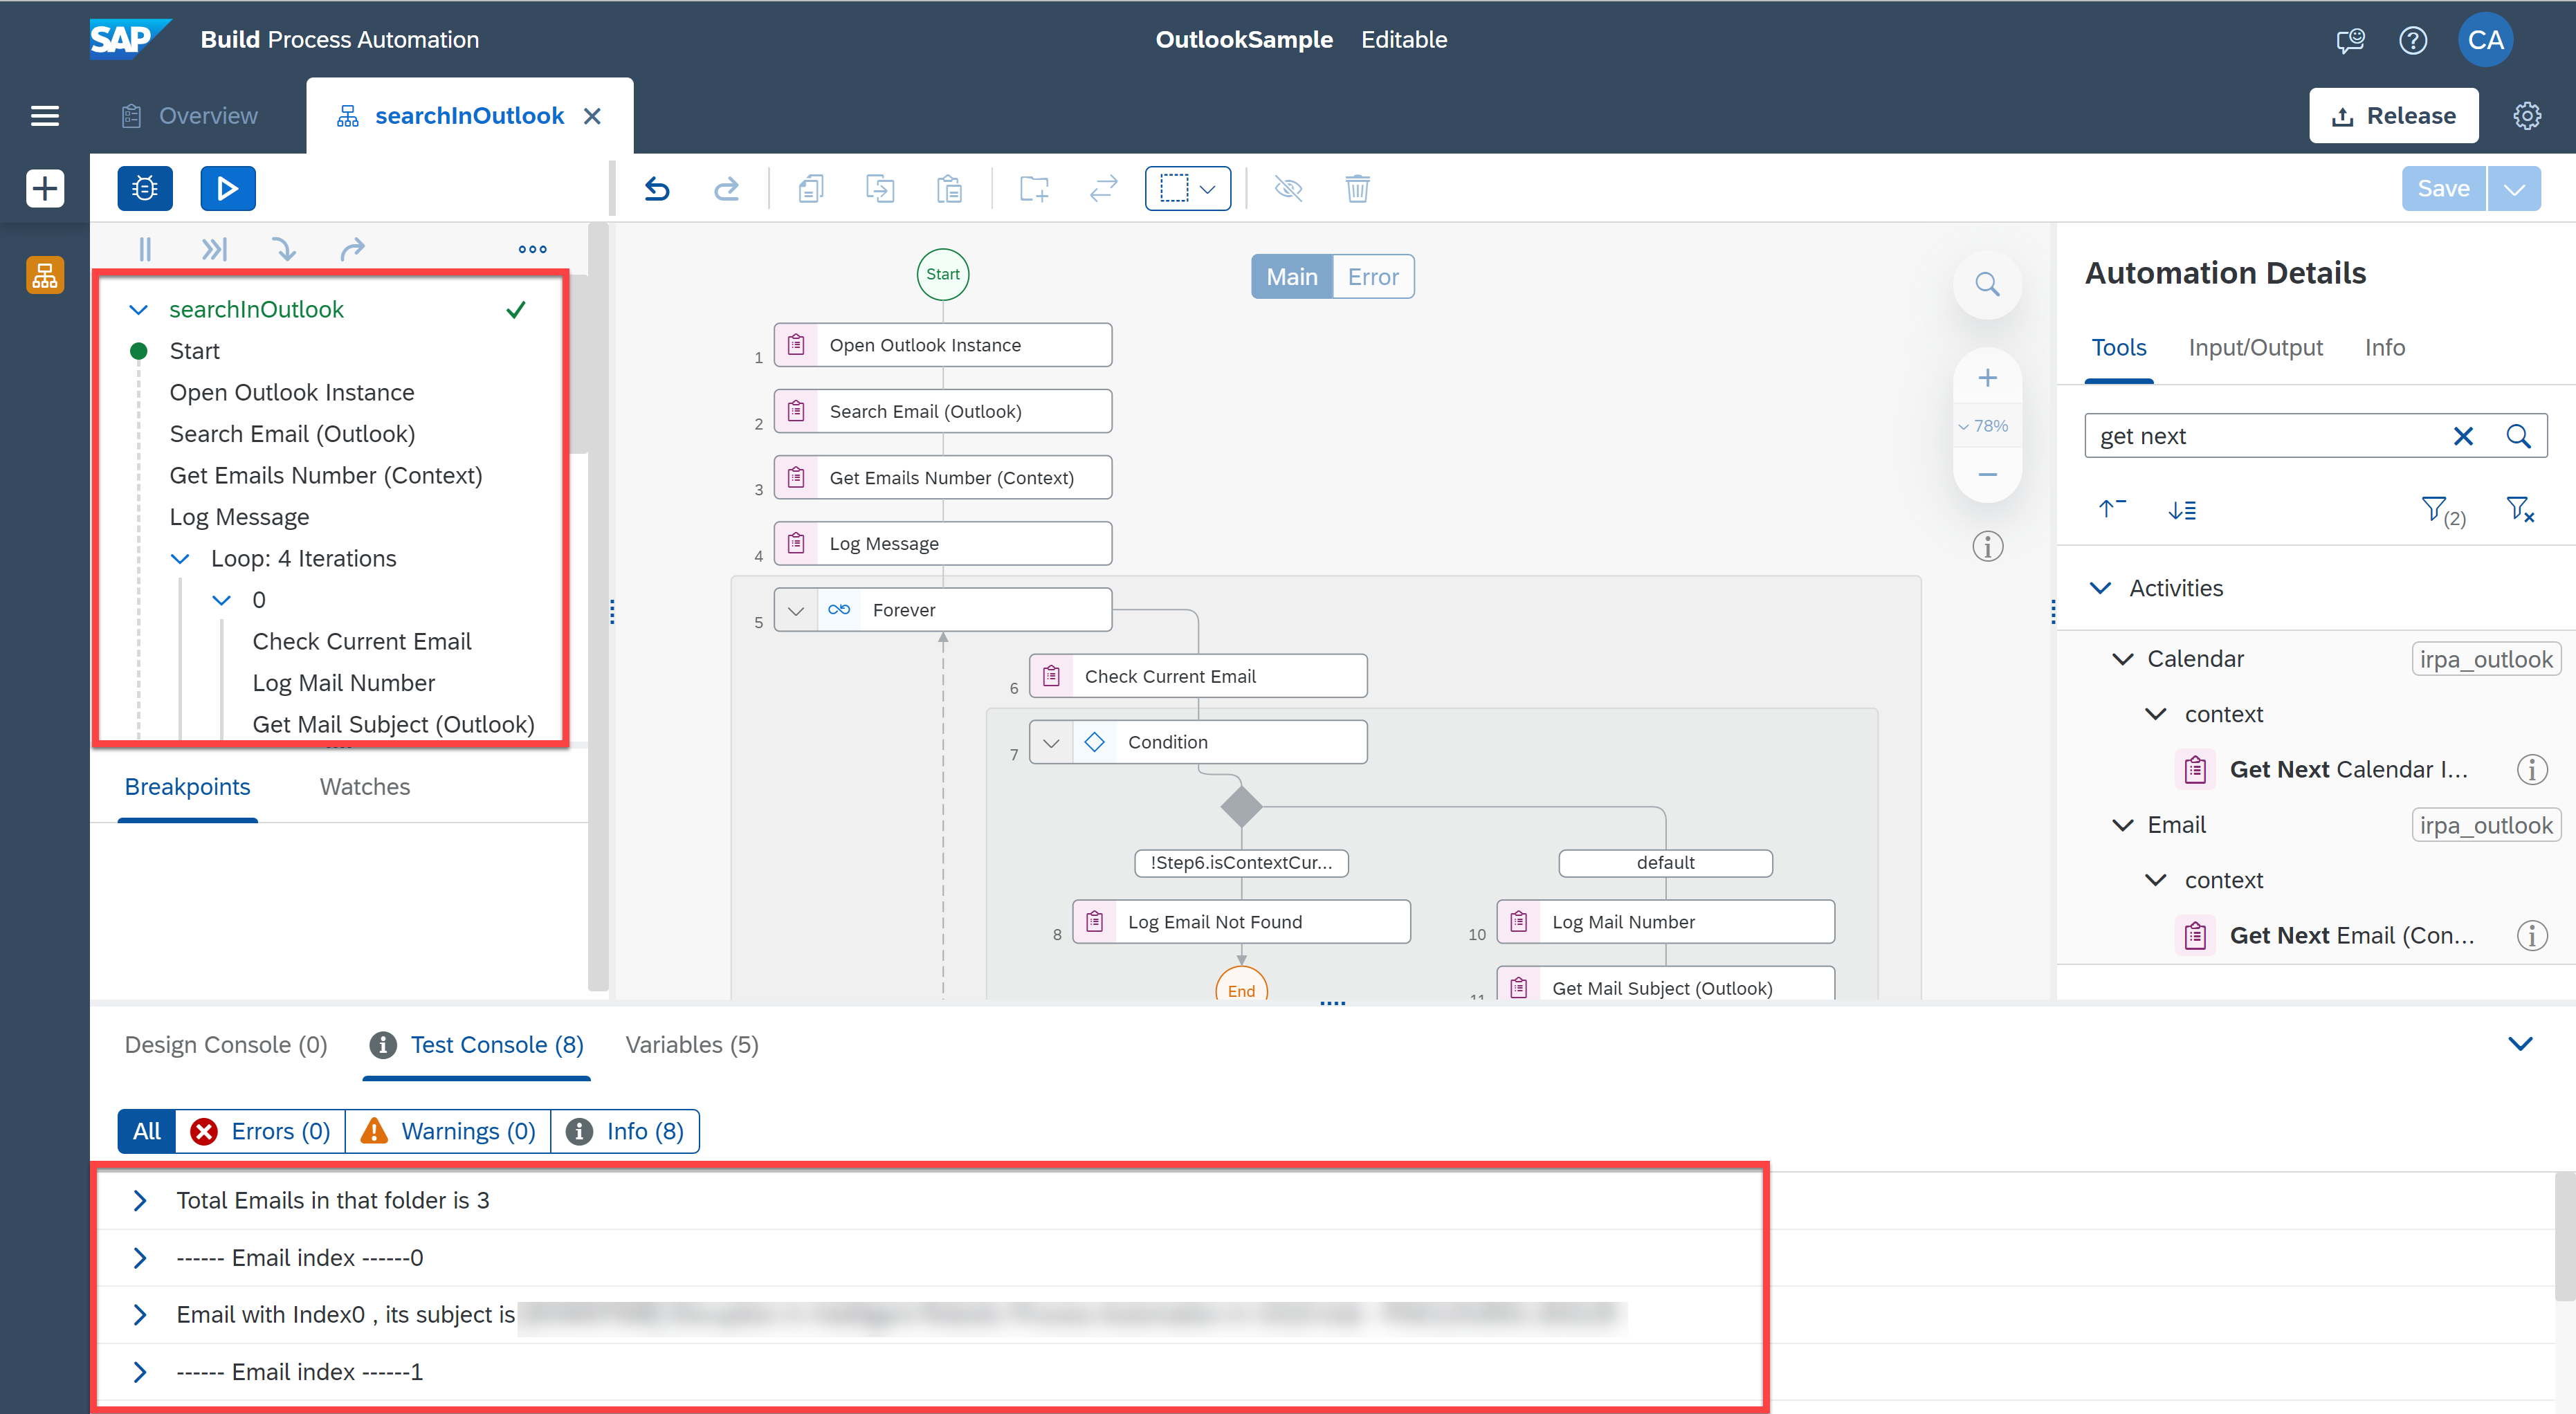Screen dimensions: 2576x1414
Task: Switch canvas to Main flow
Action: click(1292, 277)
